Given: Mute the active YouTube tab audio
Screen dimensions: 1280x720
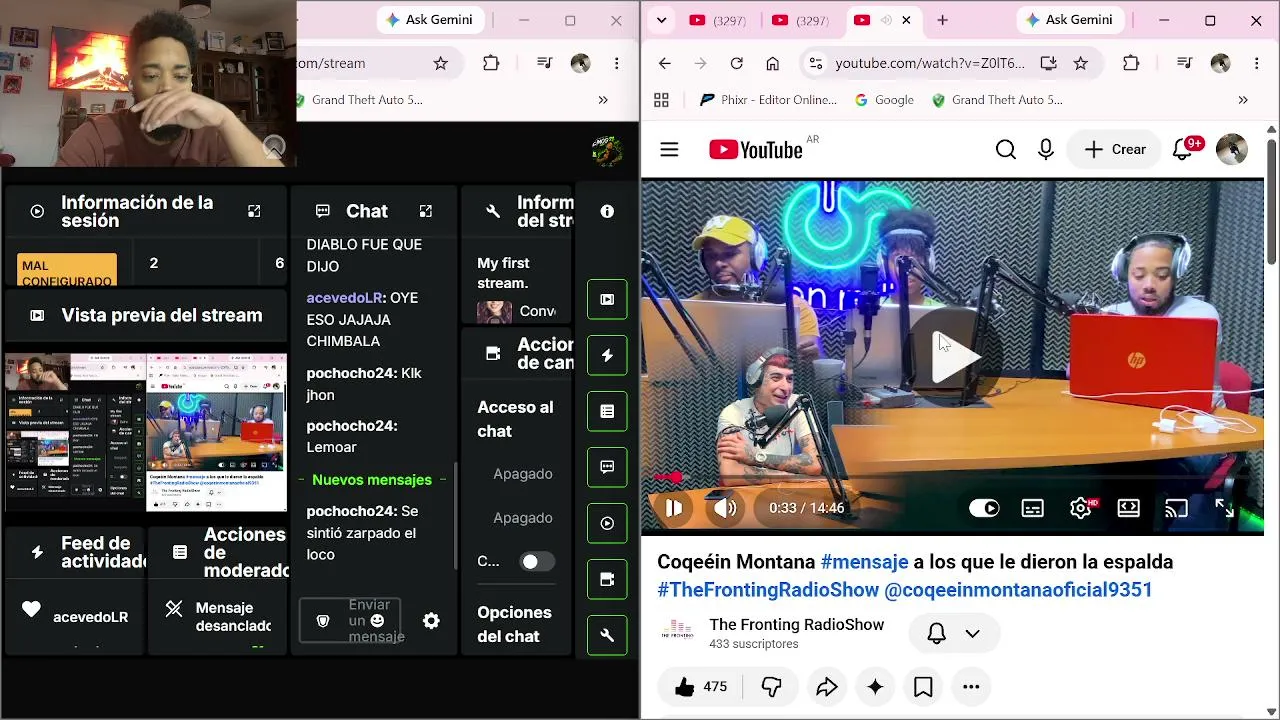Looking at the screenshot, I should [x=886, y=20].
